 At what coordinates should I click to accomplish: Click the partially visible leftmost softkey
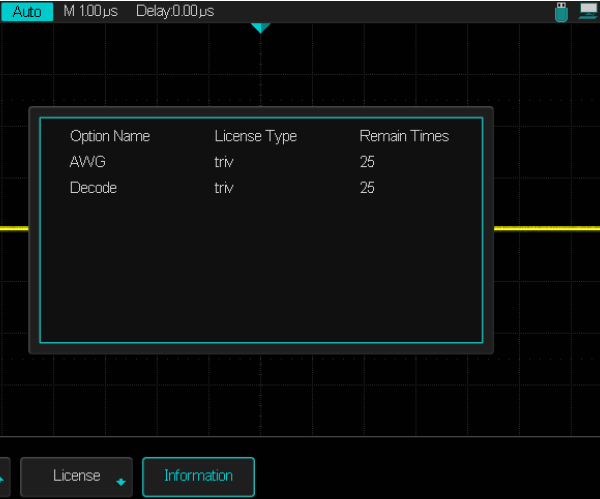(4, 477)
